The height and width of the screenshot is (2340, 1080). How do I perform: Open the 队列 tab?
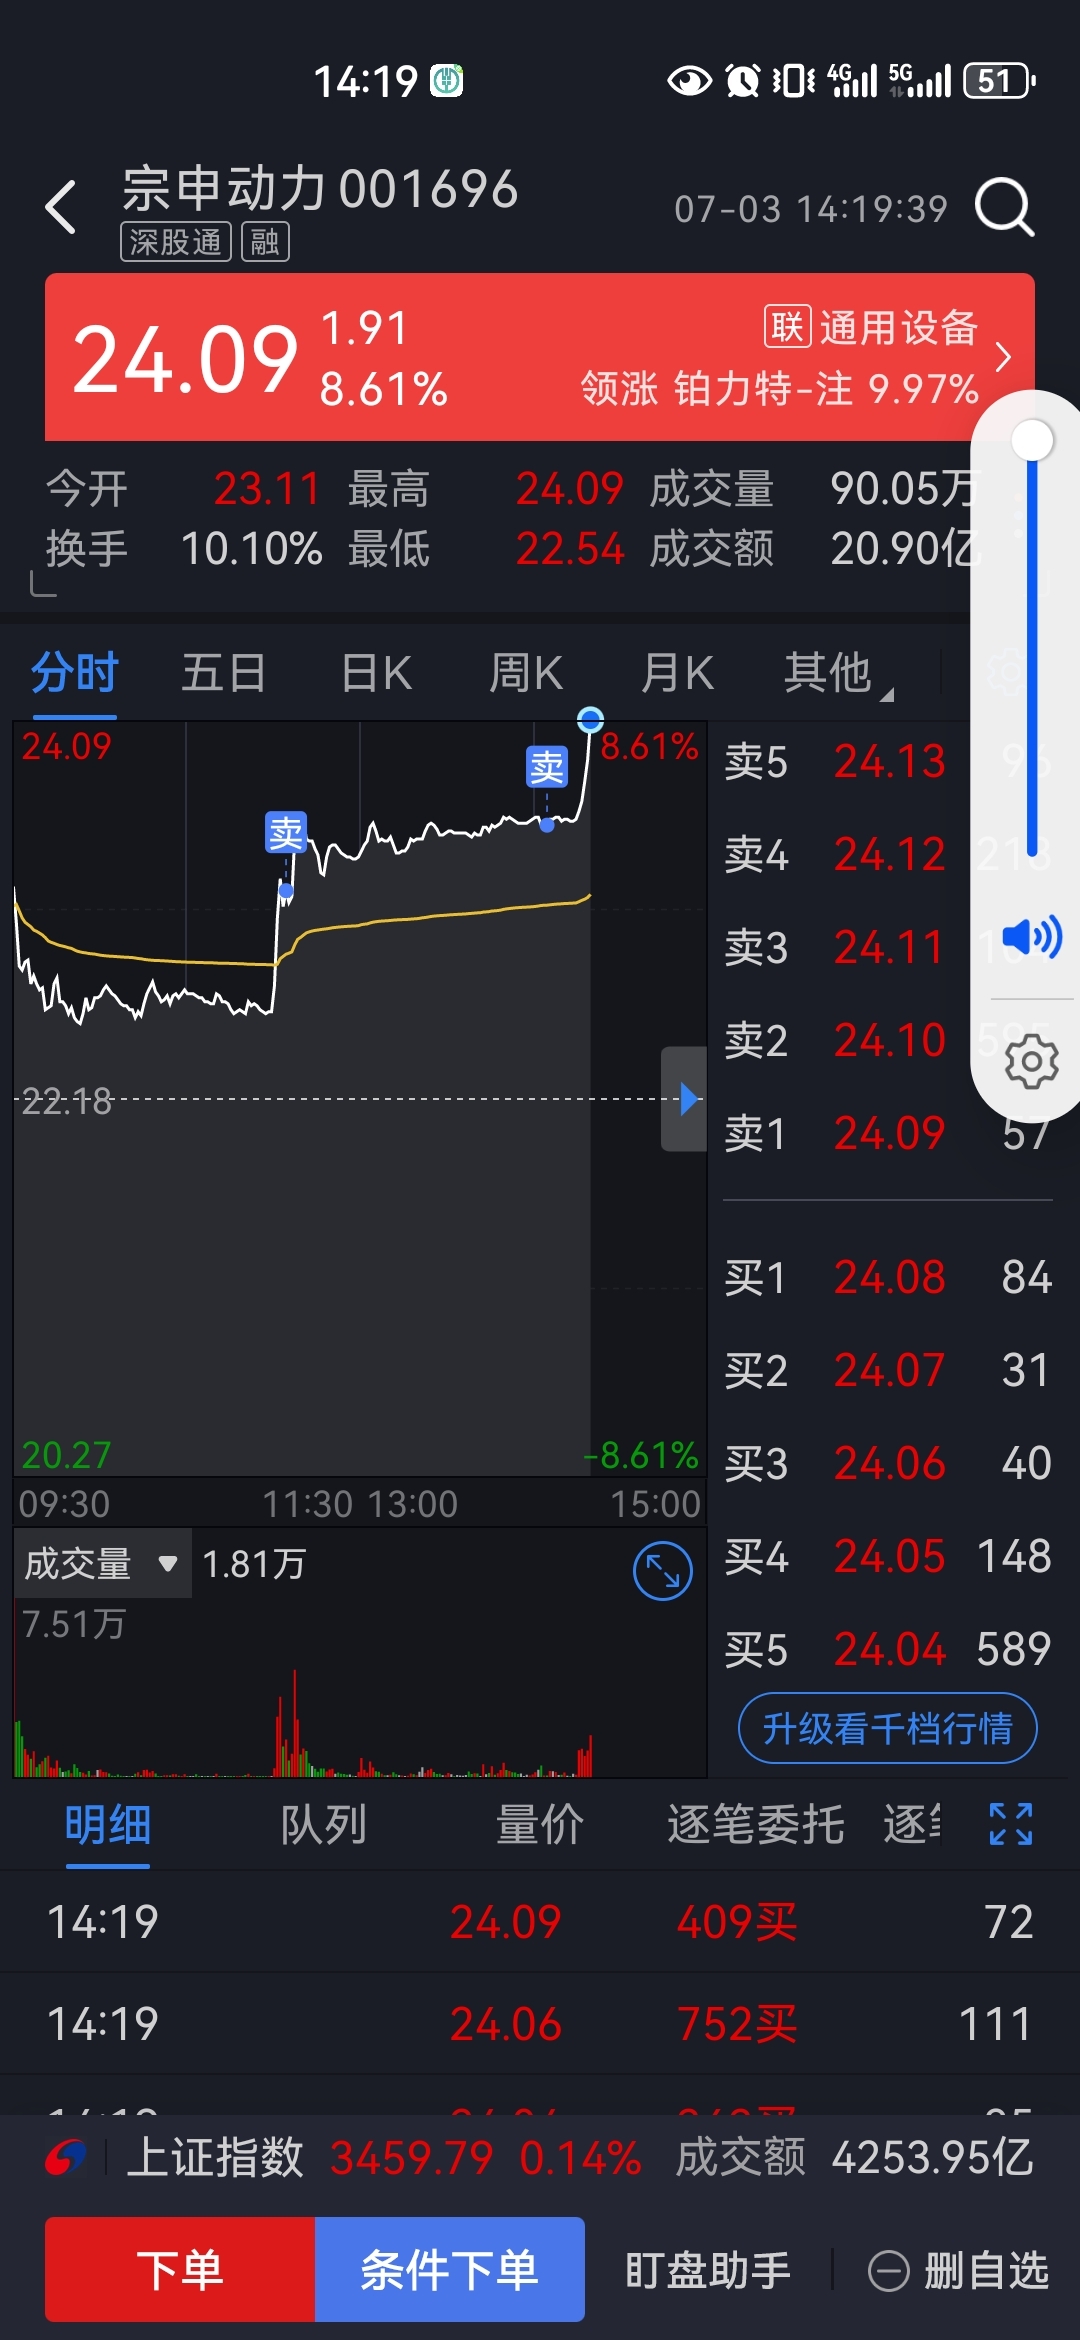tap(324, 1825)
